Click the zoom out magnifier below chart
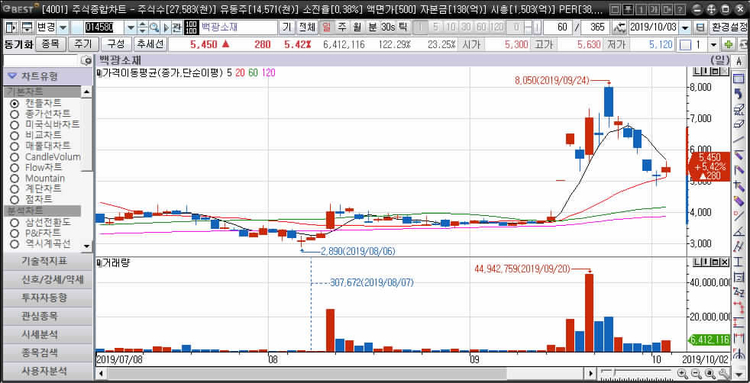This screenshot has height=383, width=750. [696, 373]
